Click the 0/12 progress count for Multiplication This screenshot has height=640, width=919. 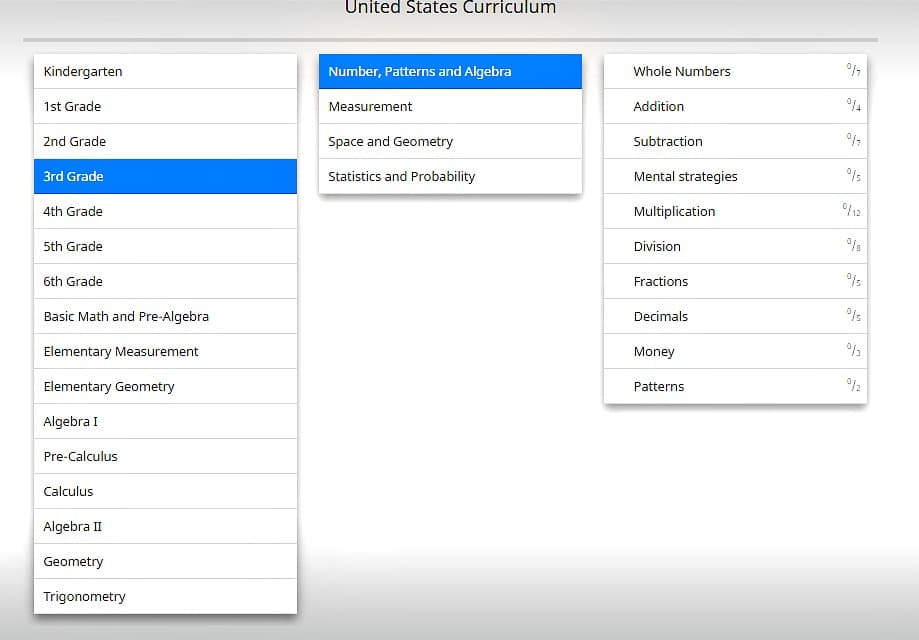pyautogui.click(x=852, y=210)
